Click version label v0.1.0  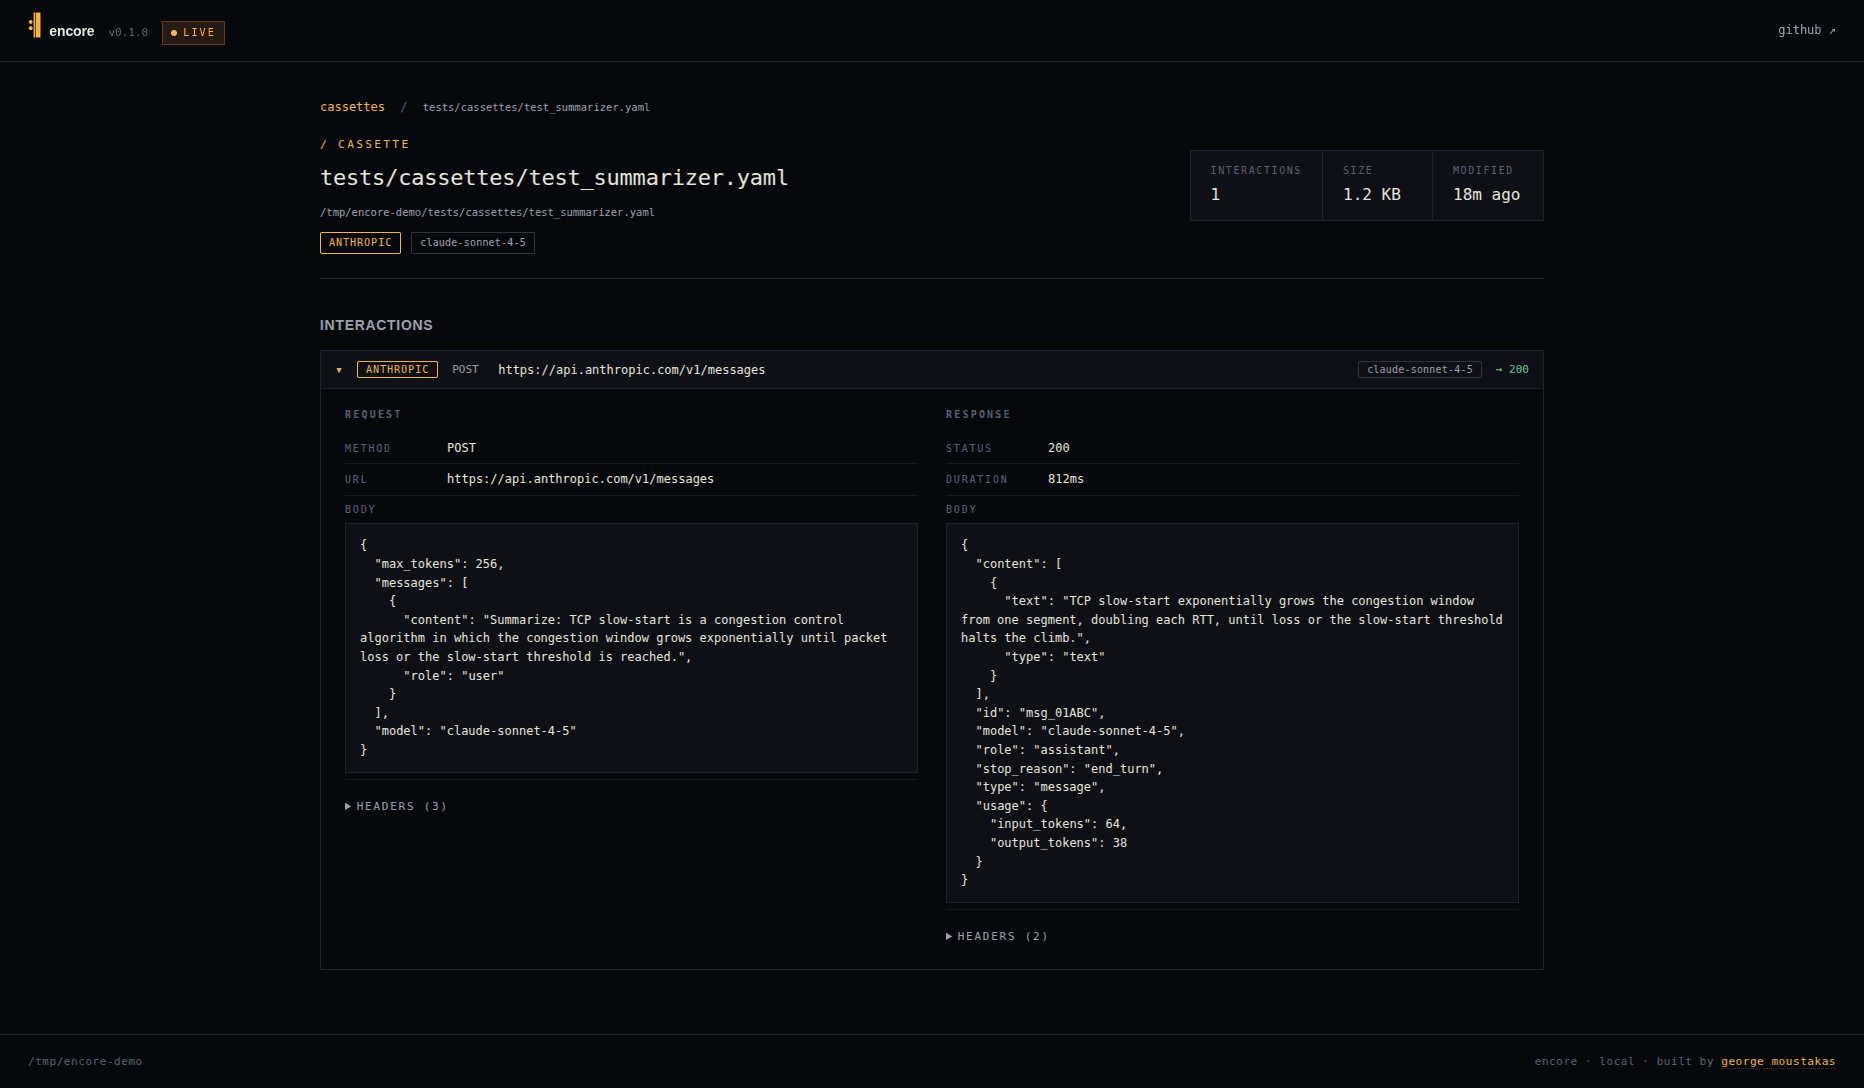128,33
